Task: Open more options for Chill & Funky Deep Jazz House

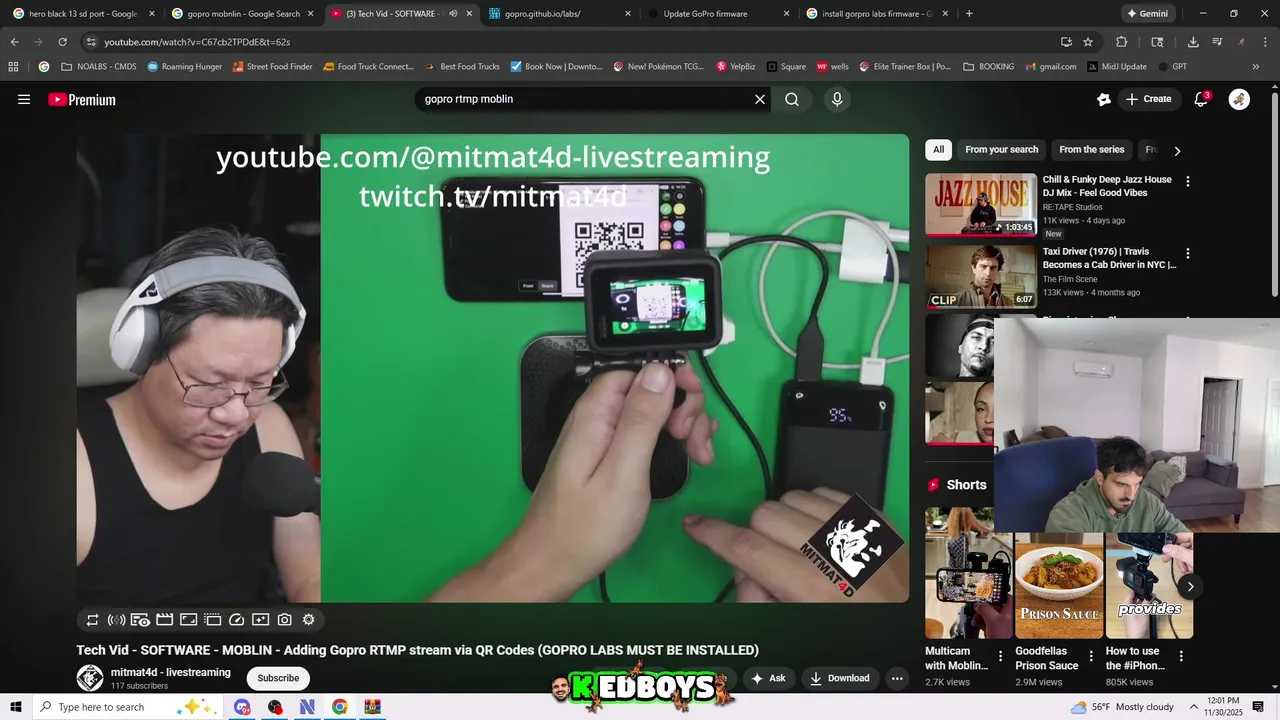Action: (1188, 182)
